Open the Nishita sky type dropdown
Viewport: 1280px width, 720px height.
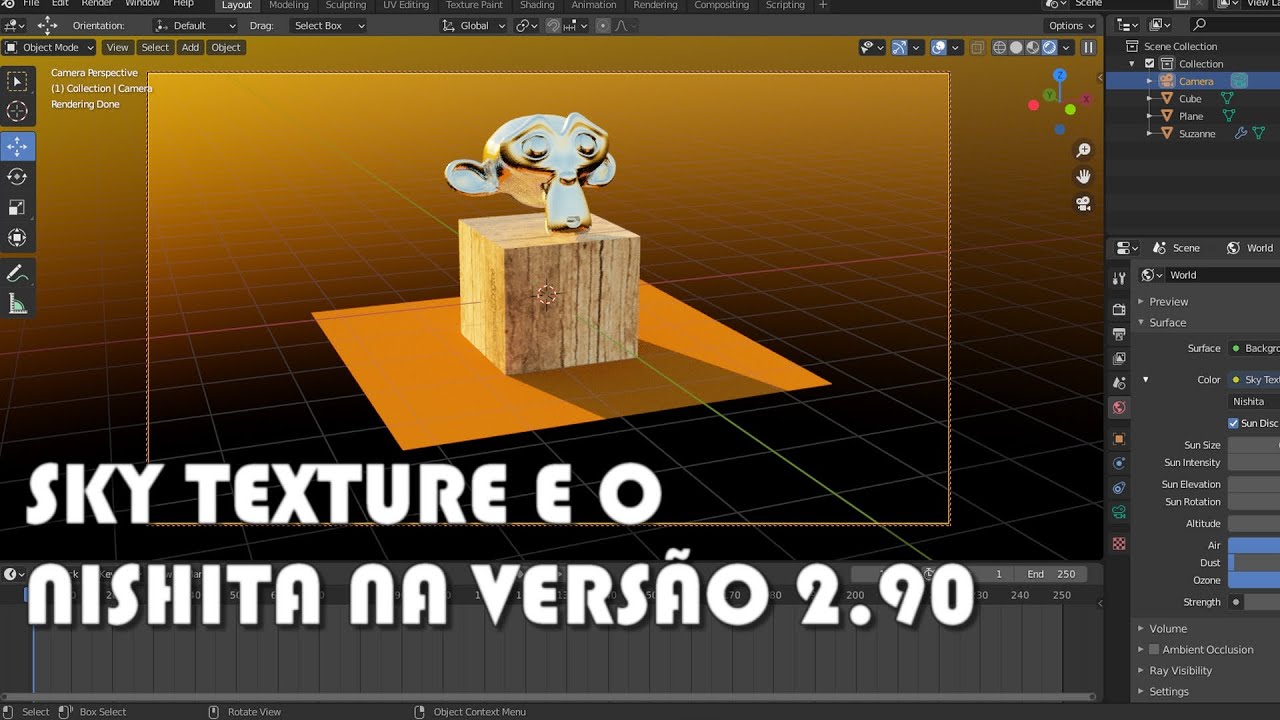click(x=1254, y=401)
